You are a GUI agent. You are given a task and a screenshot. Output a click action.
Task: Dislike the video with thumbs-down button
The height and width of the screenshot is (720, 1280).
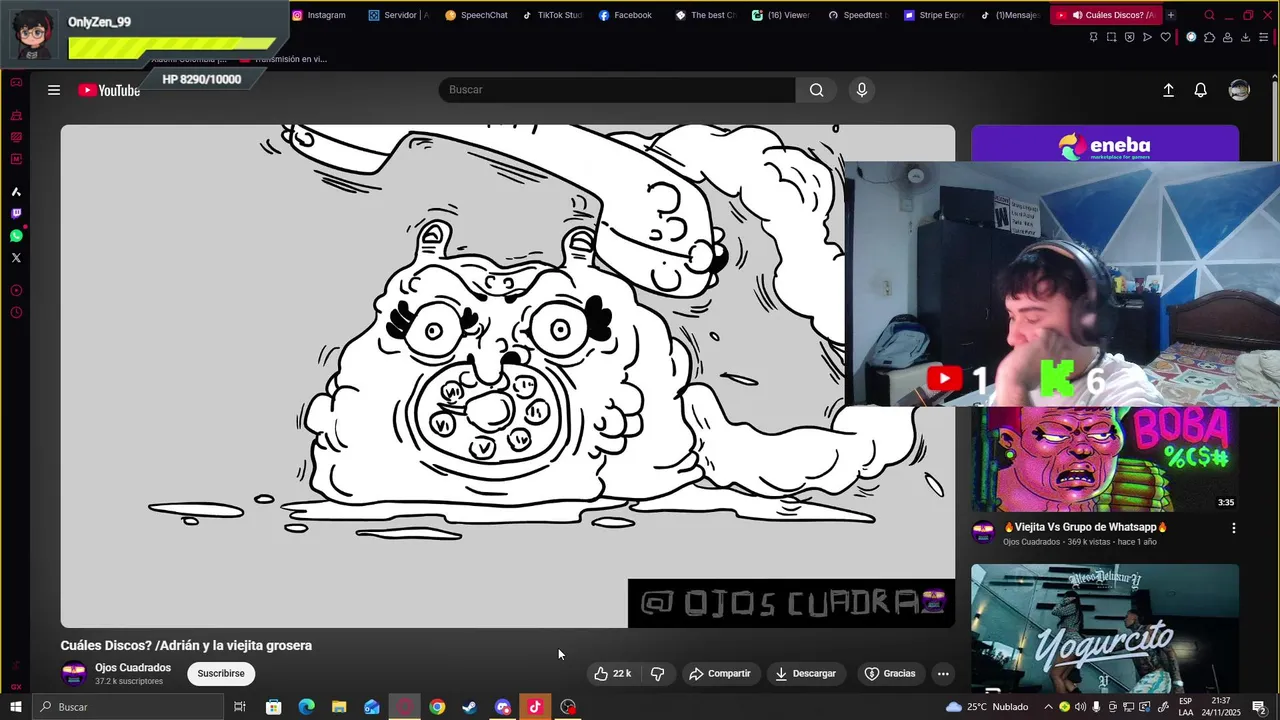(657, 673)
